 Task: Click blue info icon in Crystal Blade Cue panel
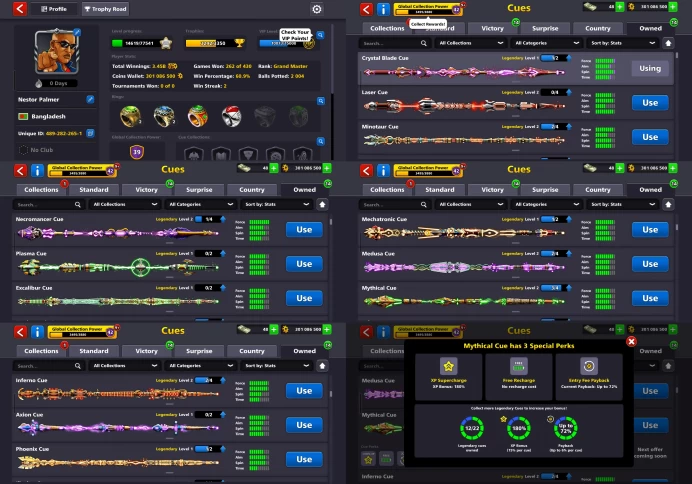pos(384,9)
